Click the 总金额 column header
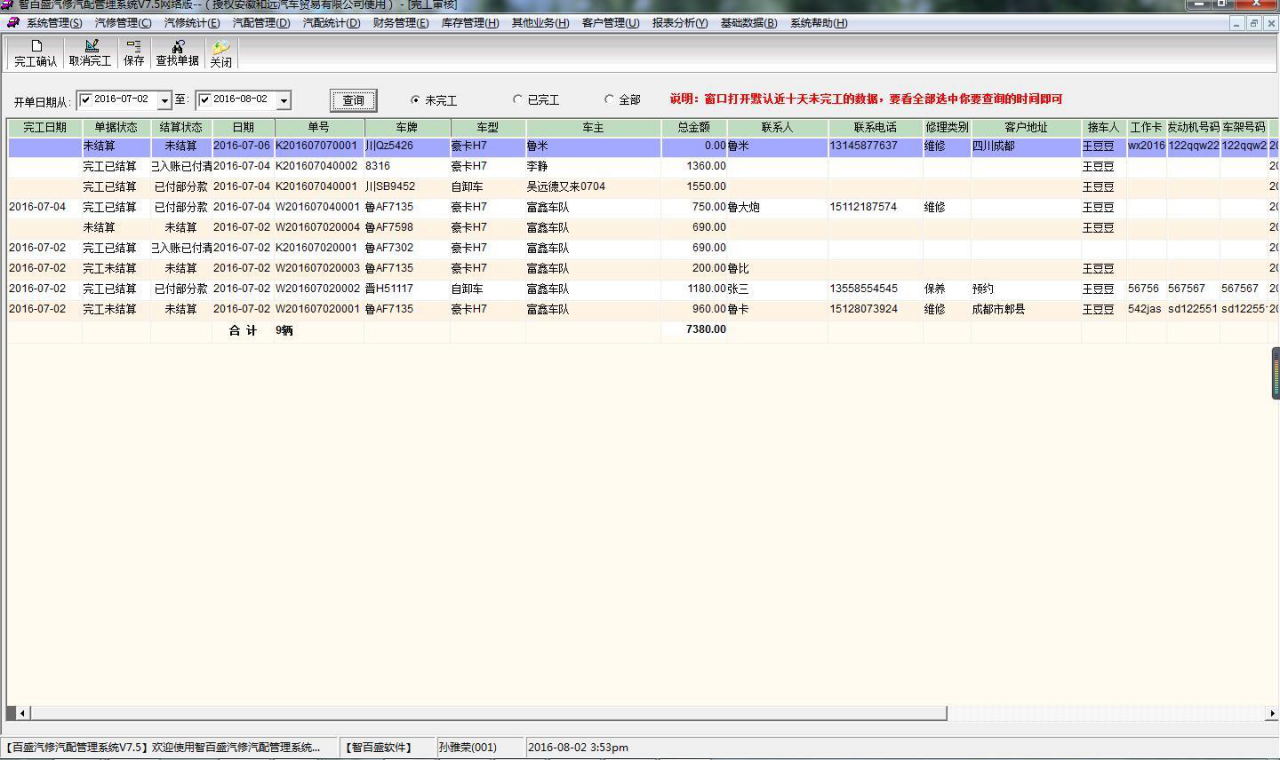Screen dimensions: 1280x760 [x=694, y=128]
